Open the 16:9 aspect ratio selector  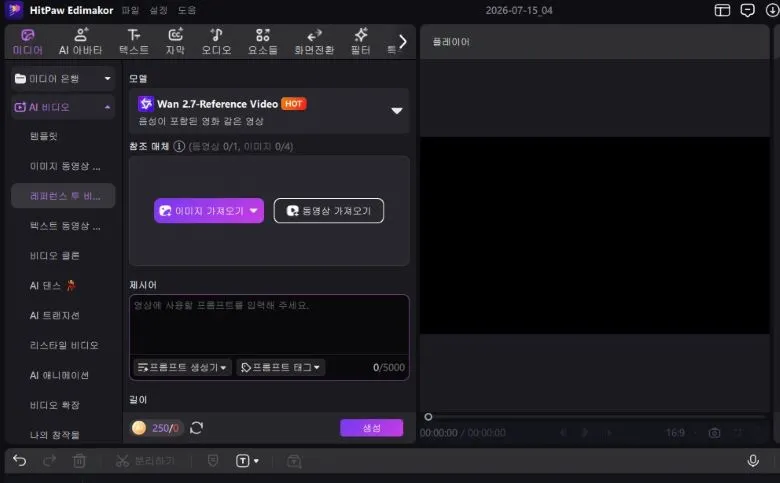[675, 433]
